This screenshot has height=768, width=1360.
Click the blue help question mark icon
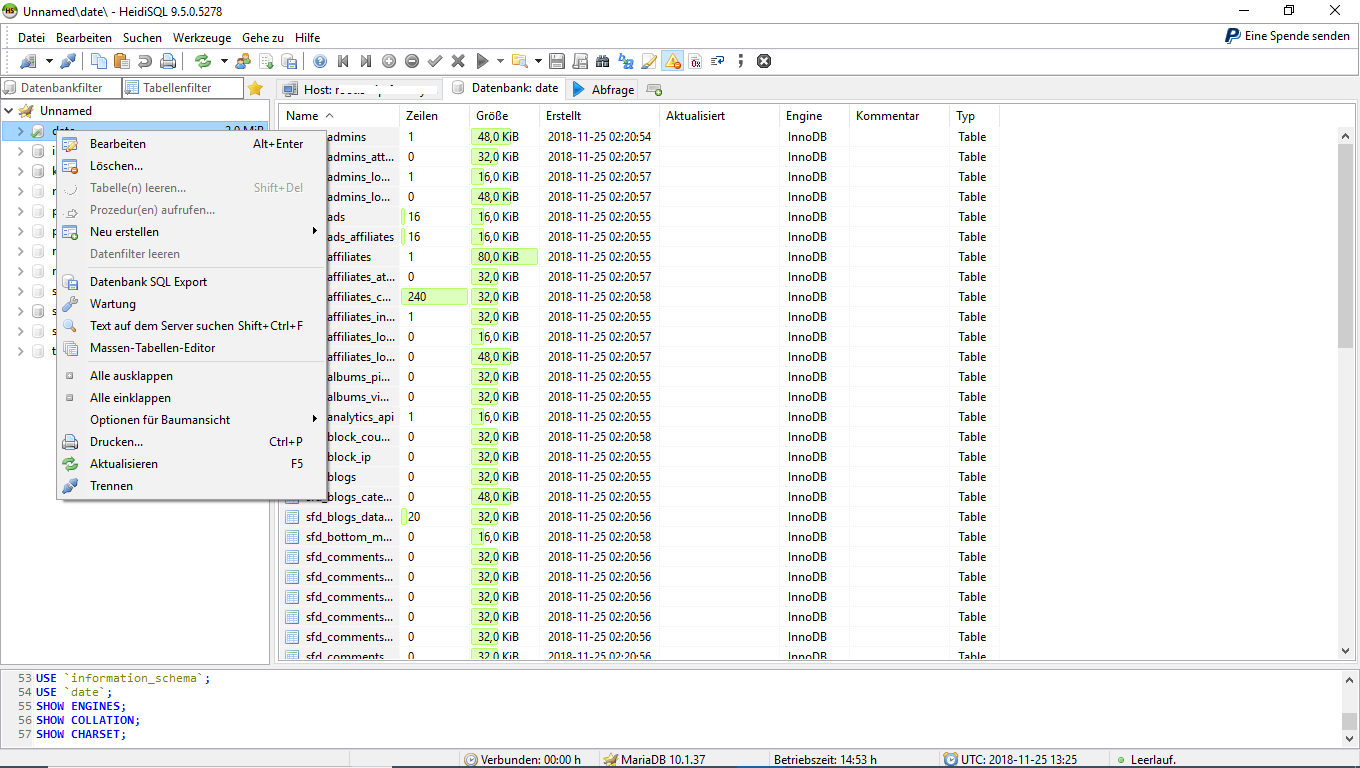pos(320,61)
